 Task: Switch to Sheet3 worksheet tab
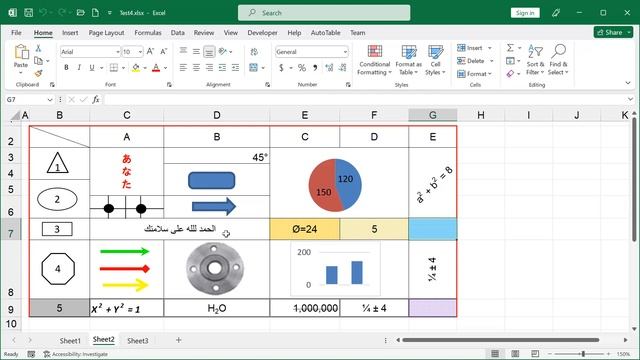pyautogui.click(x=138, y=340)
